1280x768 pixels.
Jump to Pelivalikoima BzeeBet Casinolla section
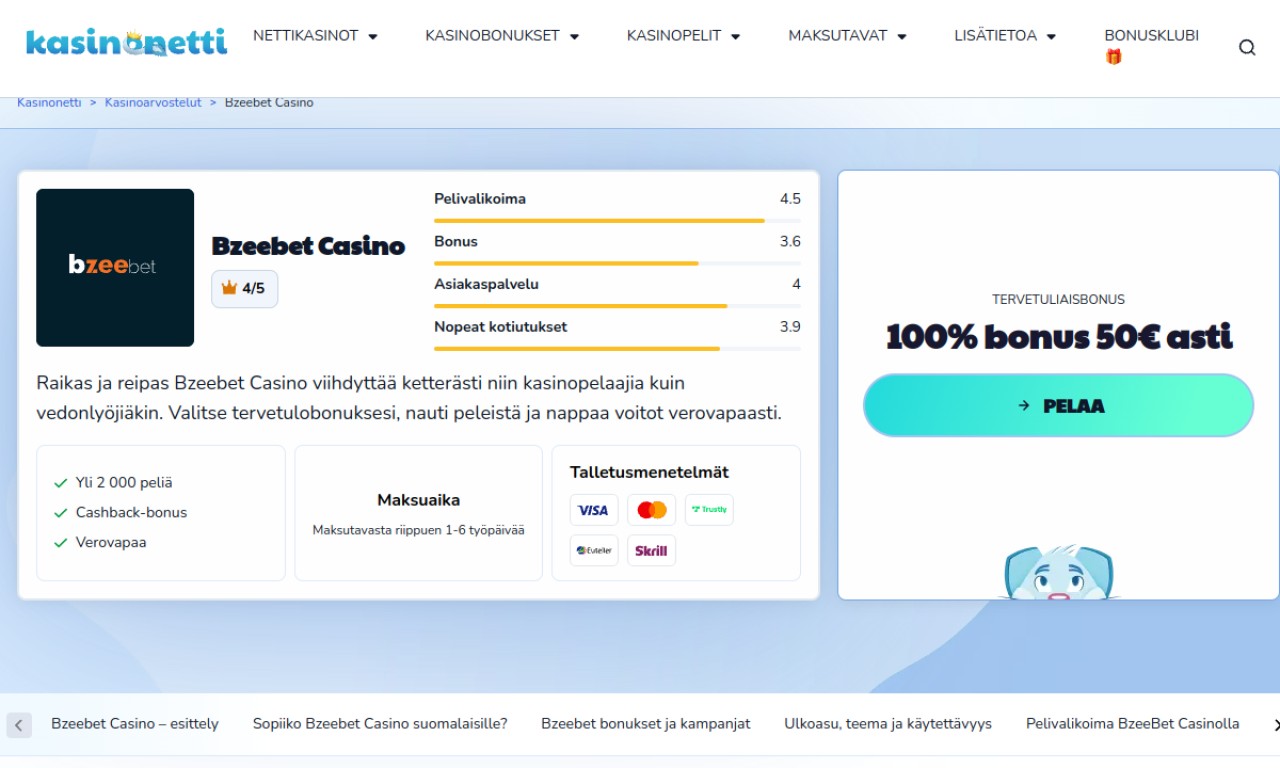[x=1133, y=724]
